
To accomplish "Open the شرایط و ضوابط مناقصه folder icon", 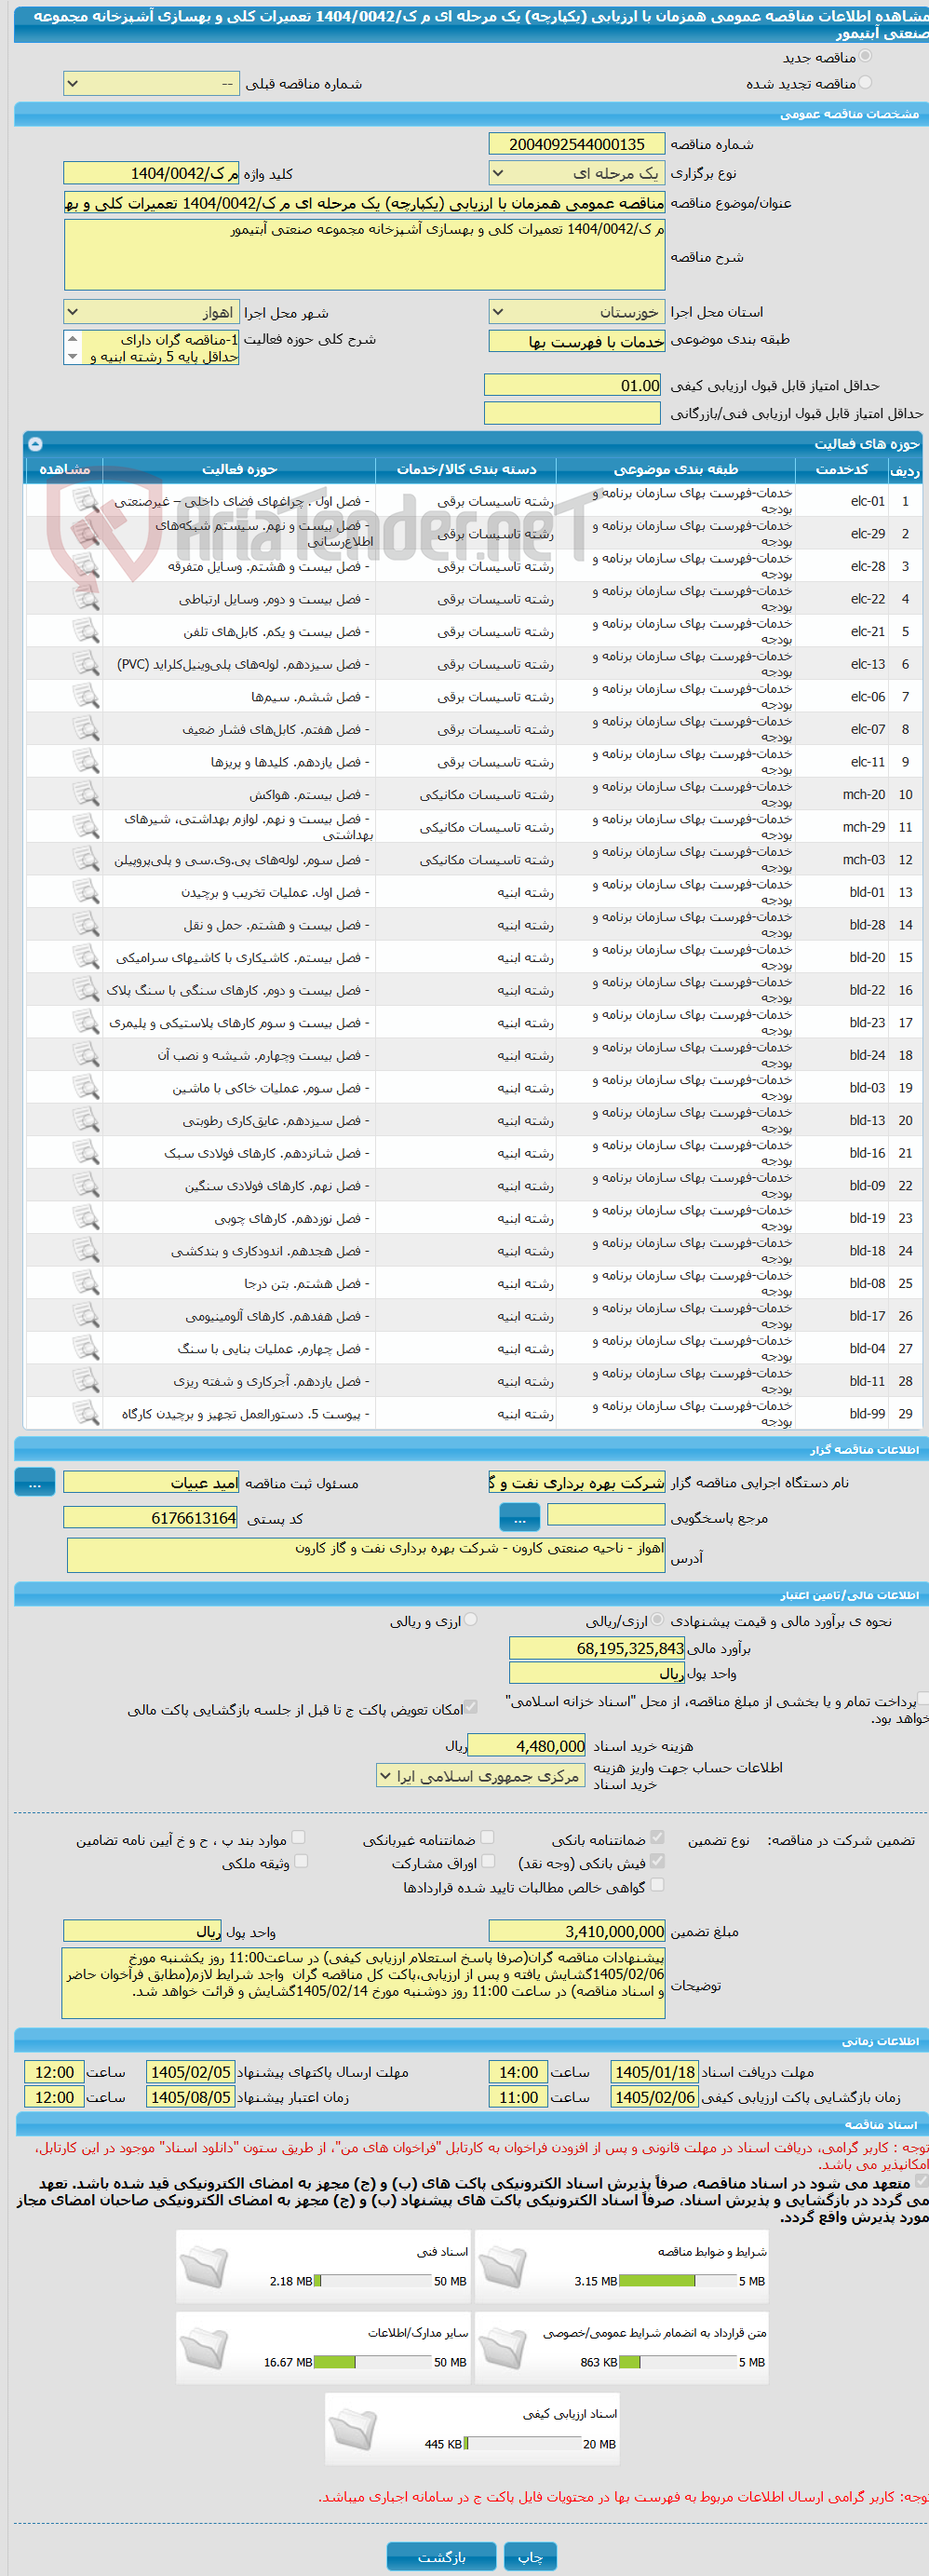I will pos(503,2267).
